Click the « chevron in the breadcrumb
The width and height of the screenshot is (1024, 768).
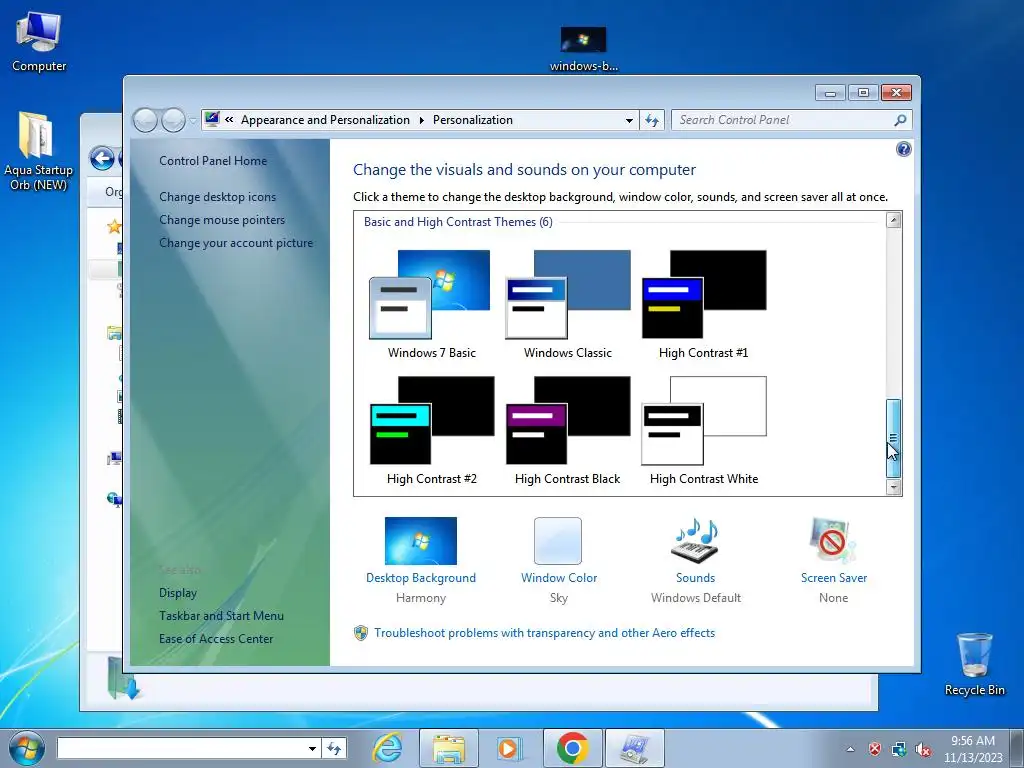click(x=229, y=120)
